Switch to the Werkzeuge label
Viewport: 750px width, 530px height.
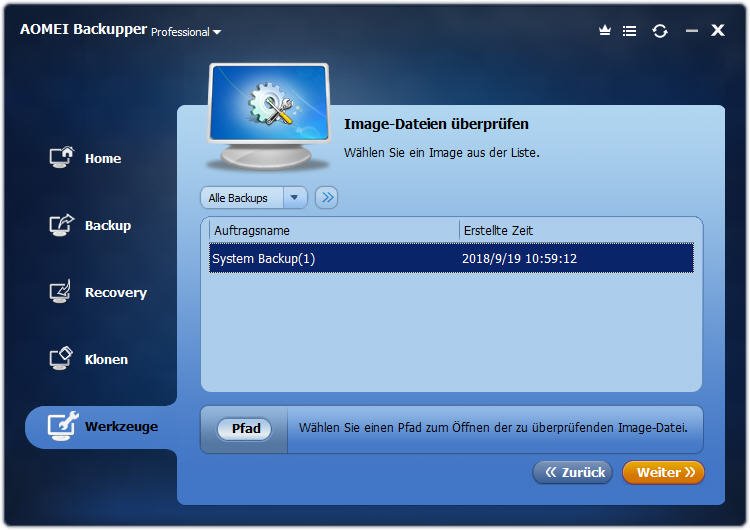tap(121, 426)
